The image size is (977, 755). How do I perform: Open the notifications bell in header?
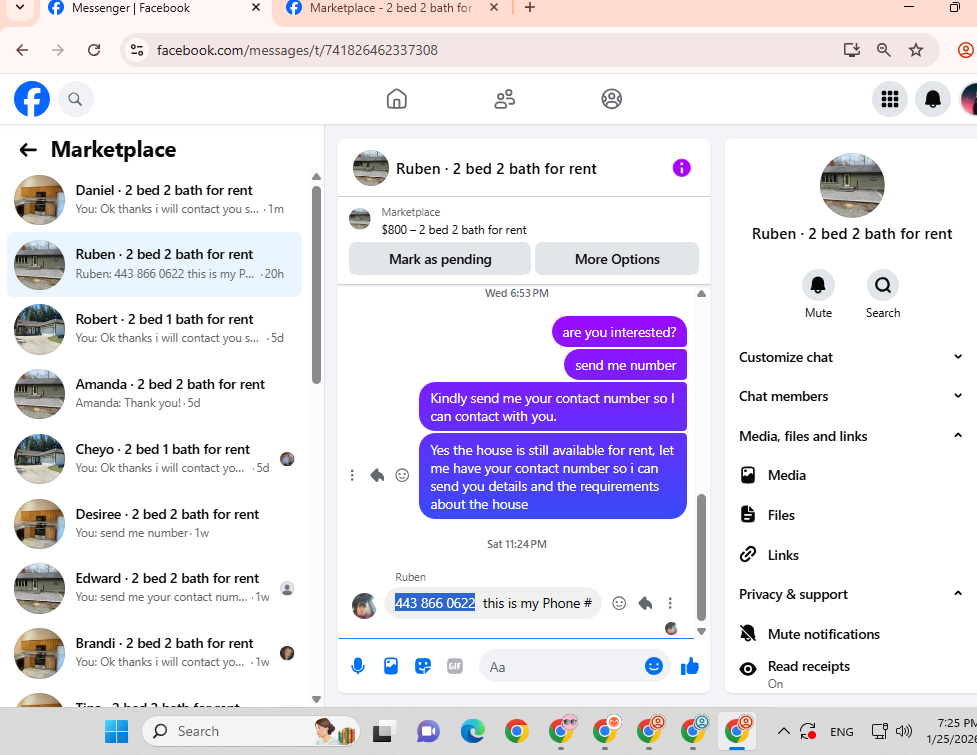pos(932,99)
